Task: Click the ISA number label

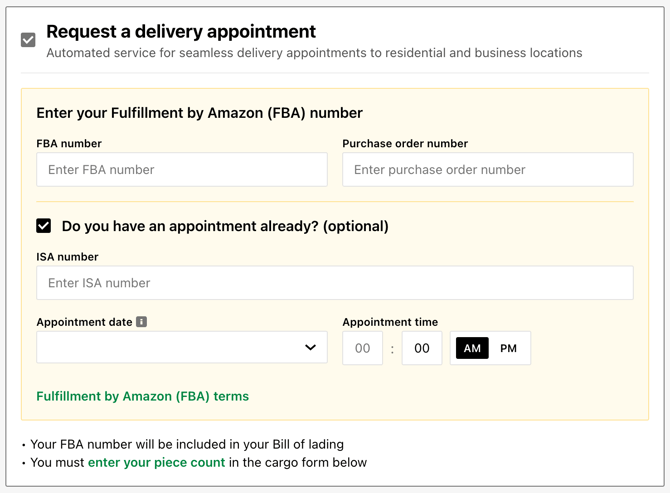Action: tap(67, 257)
